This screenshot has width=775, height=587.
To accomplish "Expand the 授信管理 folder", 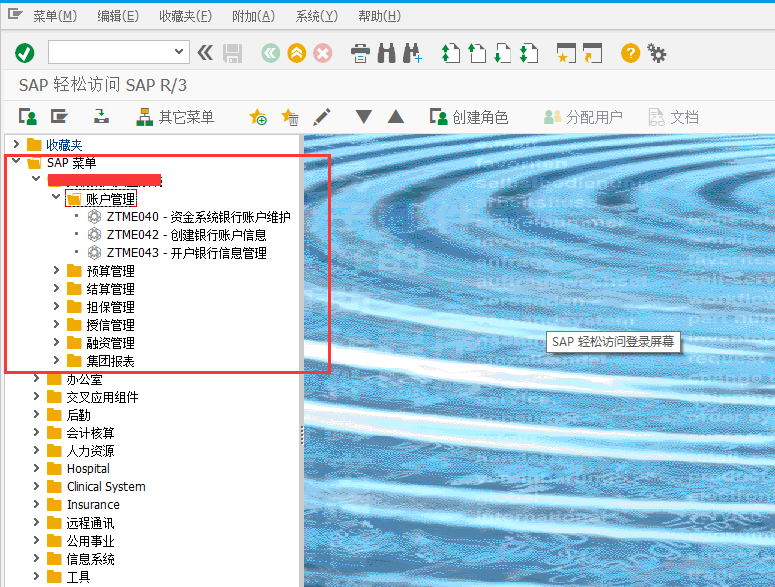I will (56, 324).
